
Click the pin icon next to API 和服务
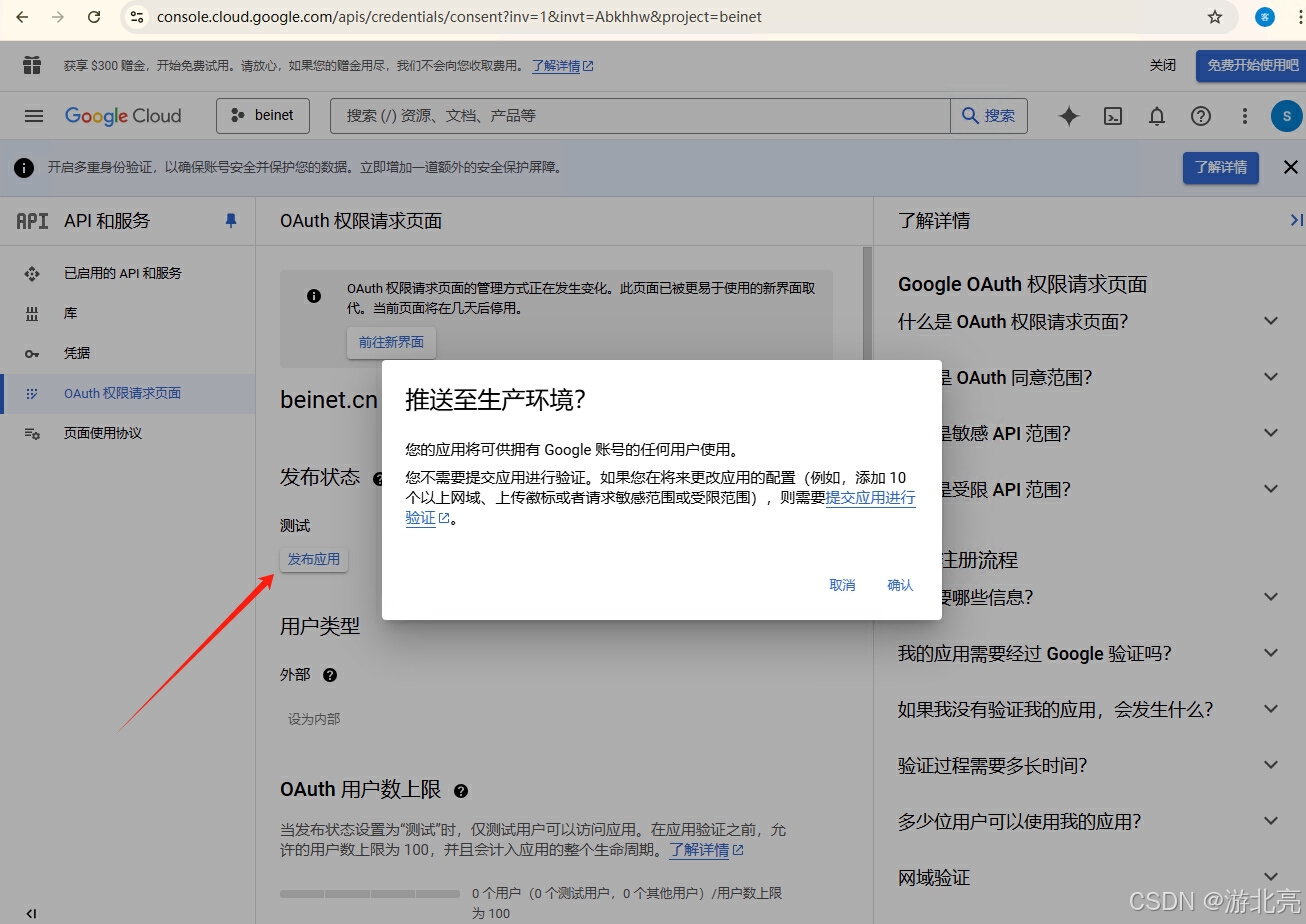tap(231, 220)
